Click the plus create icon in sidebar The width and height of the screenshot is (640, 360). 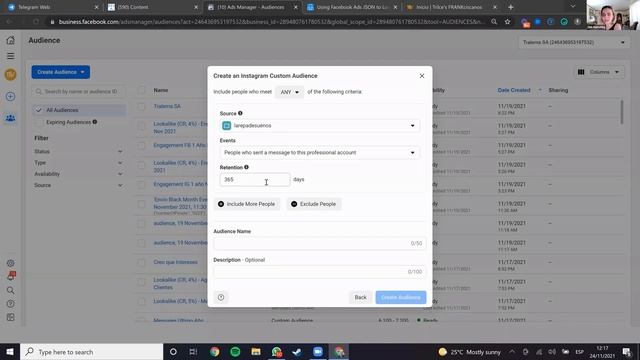[x=11, y=96]
